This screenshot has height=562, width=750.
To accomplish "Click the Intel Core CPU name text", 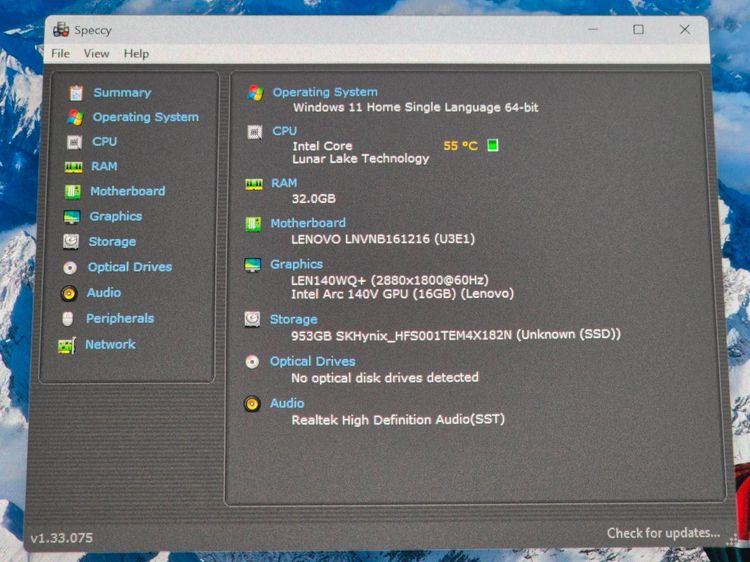I will 322,146.
